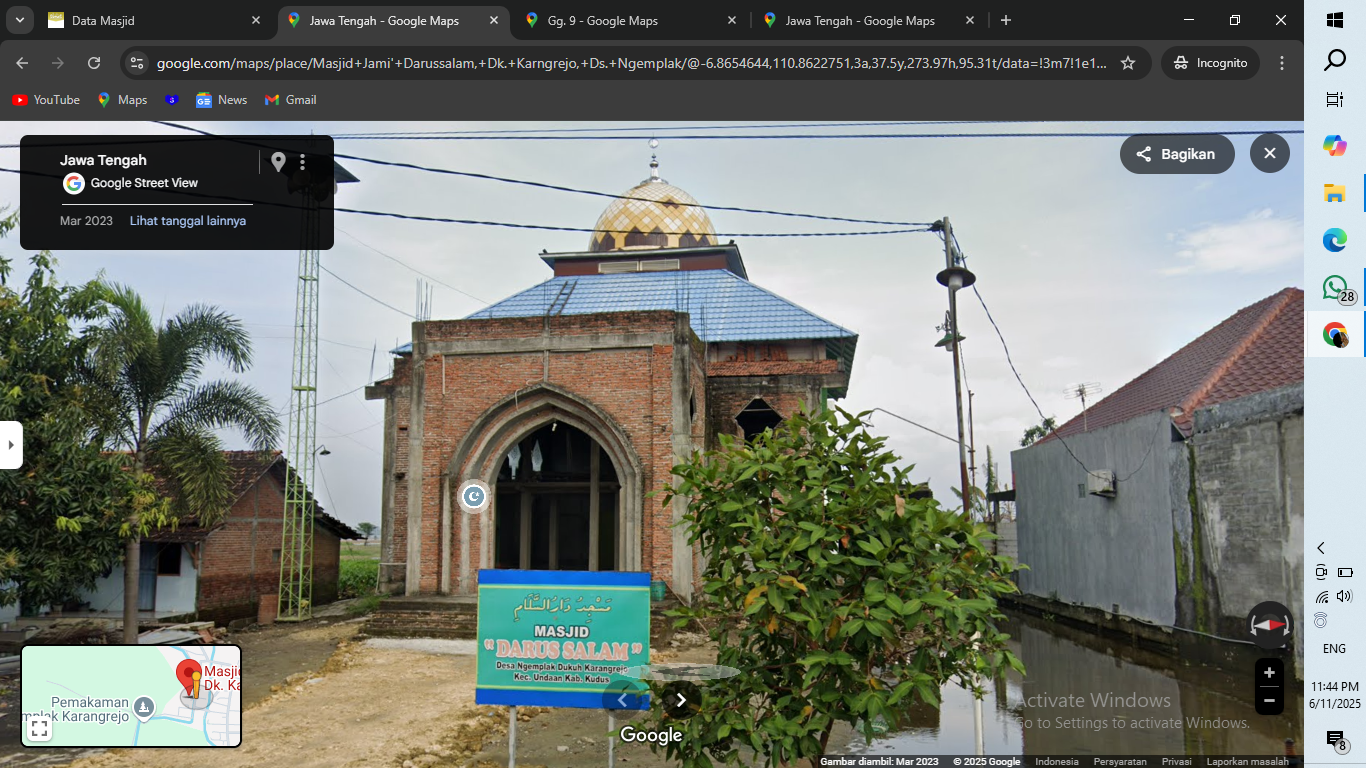Click the compass to reset orientation
Viewport: 1366px width, 768px height.
1270,625
